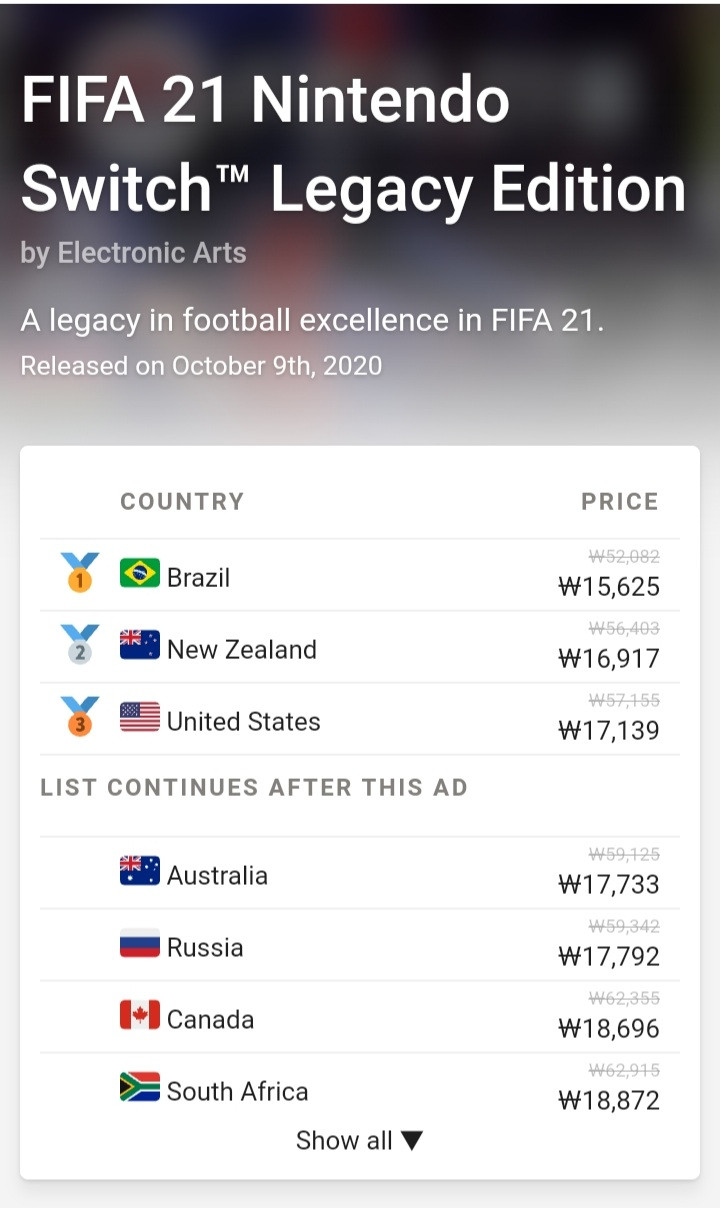
Task: Select the PRICE column header
Action: coord(620,501)
